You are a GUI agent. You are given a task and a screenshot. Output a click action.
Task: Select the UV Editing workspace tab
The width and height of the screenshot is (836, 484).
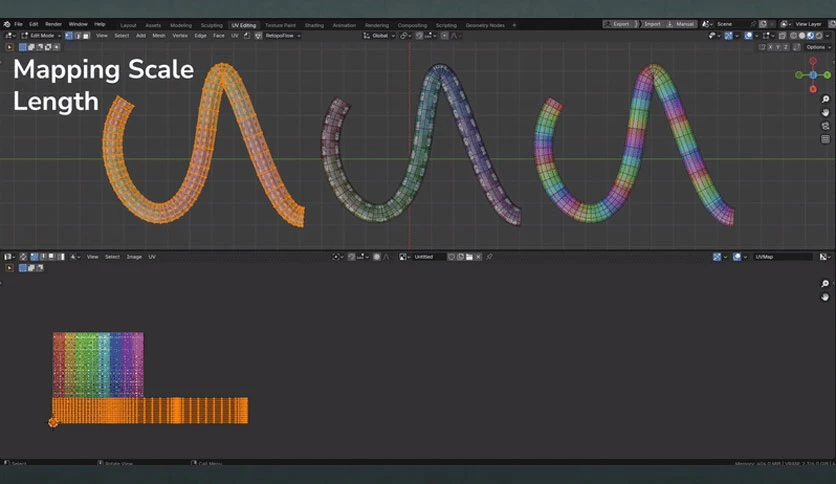click(x=244, y=26)
